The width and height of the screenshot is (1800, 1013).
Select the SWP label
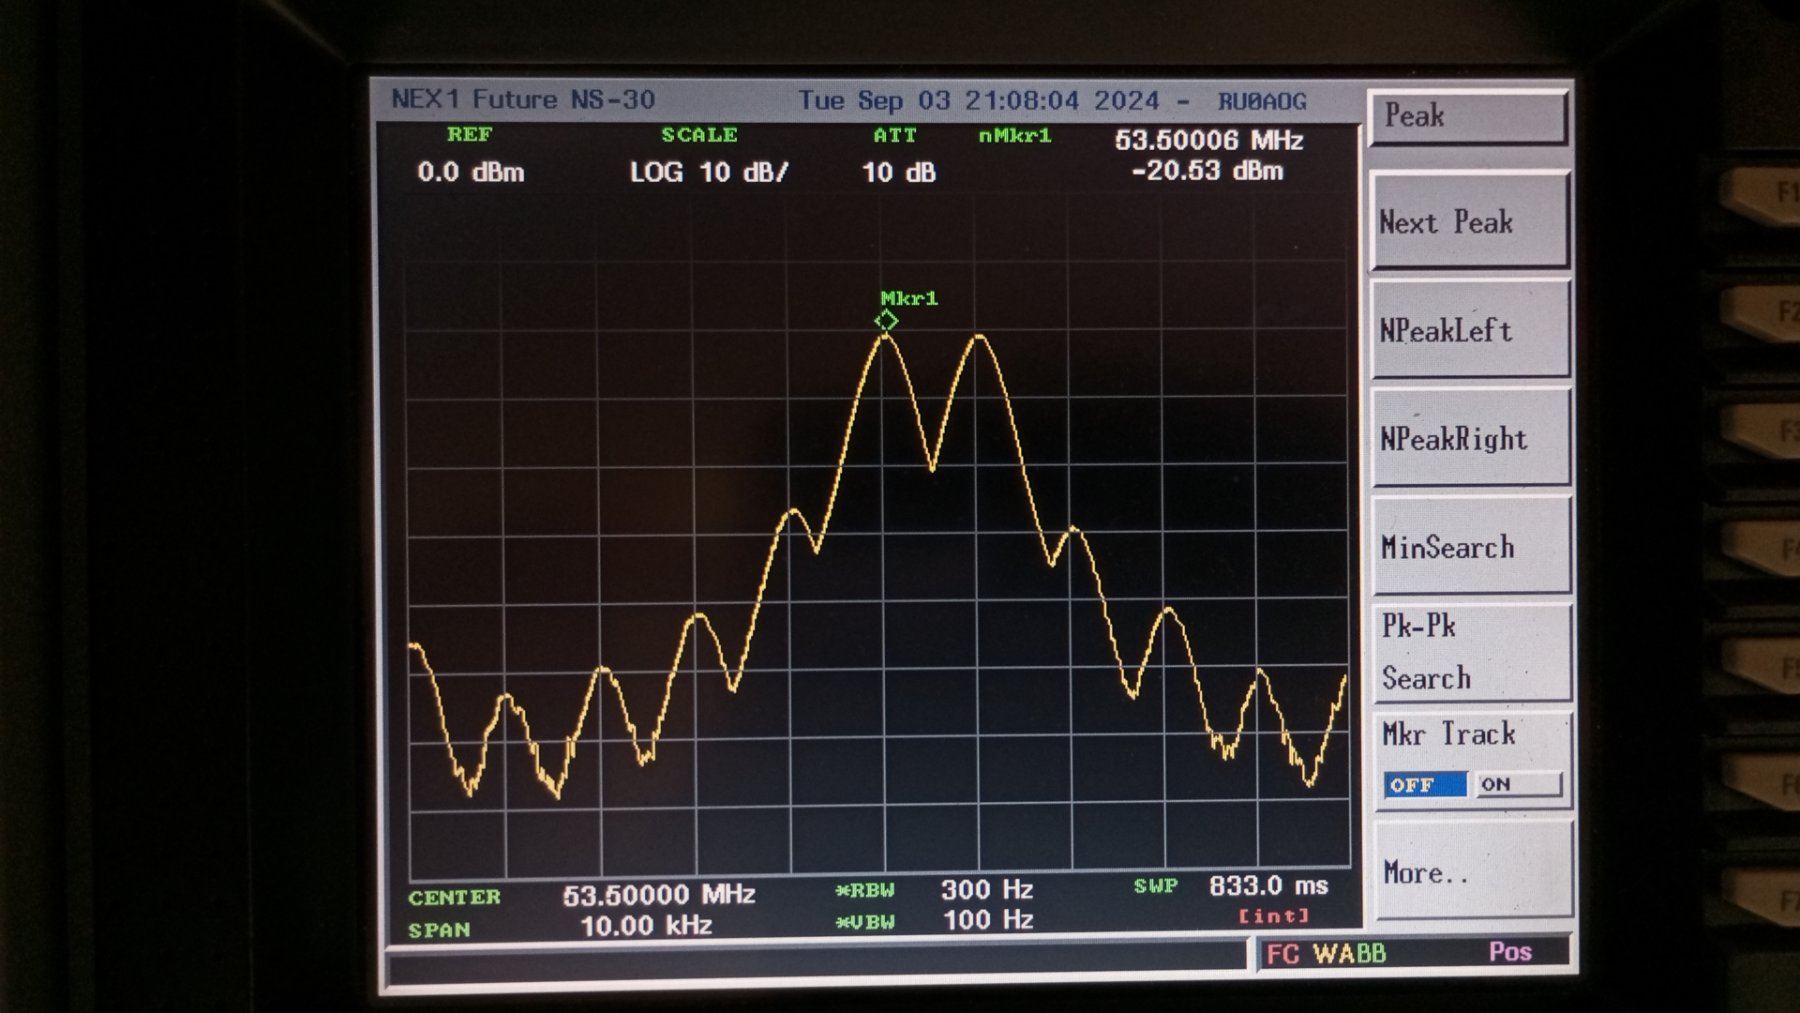pyautogui.click(x=1156, y=886)
